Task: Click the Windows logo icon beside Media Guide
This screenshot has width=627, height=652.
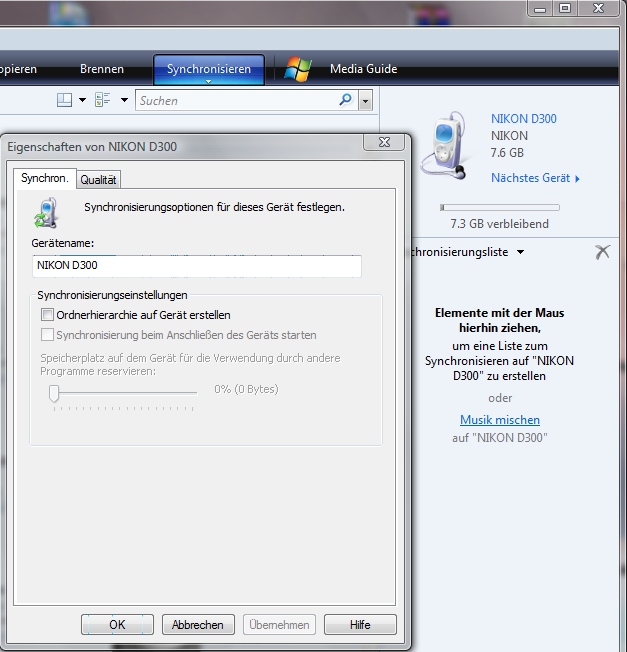Action: coord(298,69)
